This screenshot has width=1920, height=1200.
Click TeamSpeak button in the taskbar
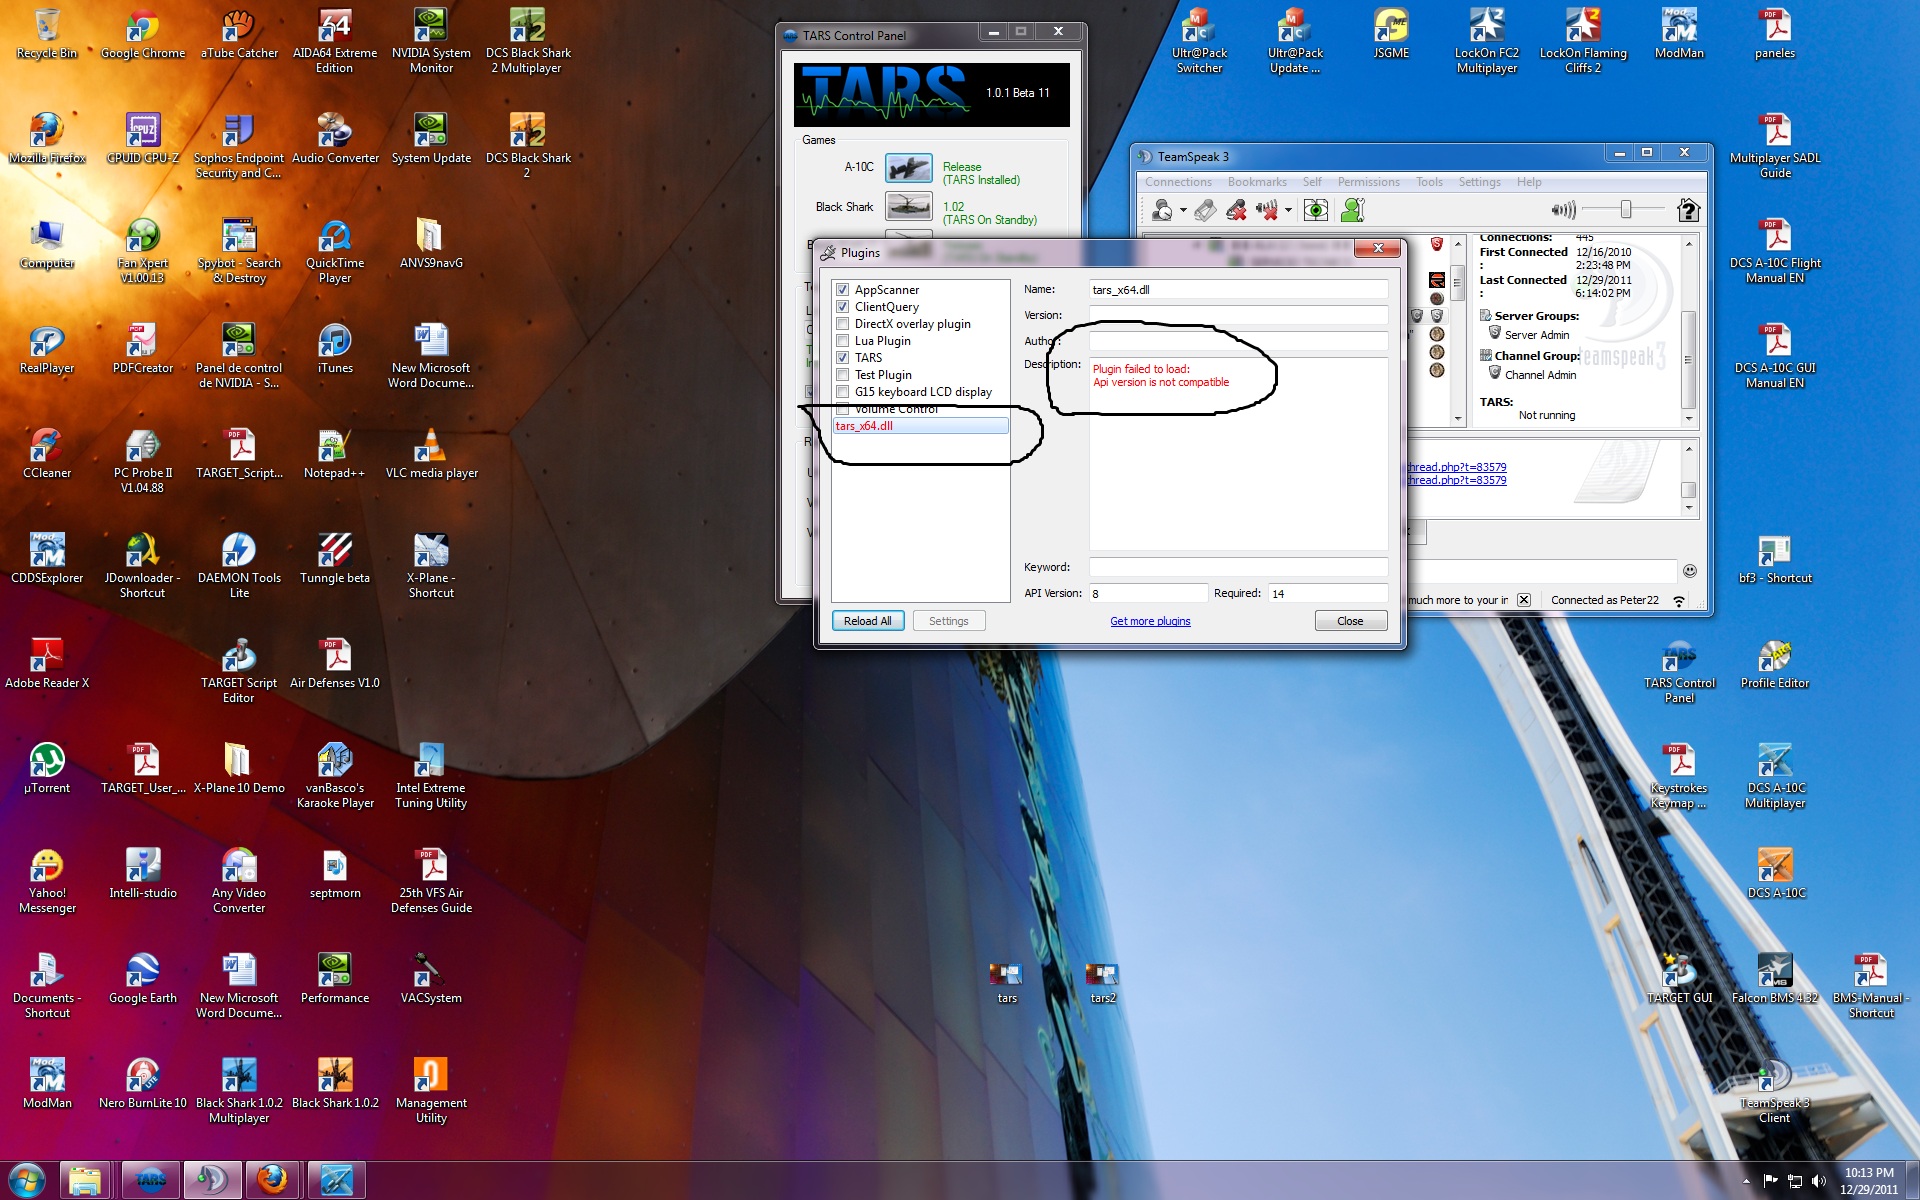(x=213, y=1180)
